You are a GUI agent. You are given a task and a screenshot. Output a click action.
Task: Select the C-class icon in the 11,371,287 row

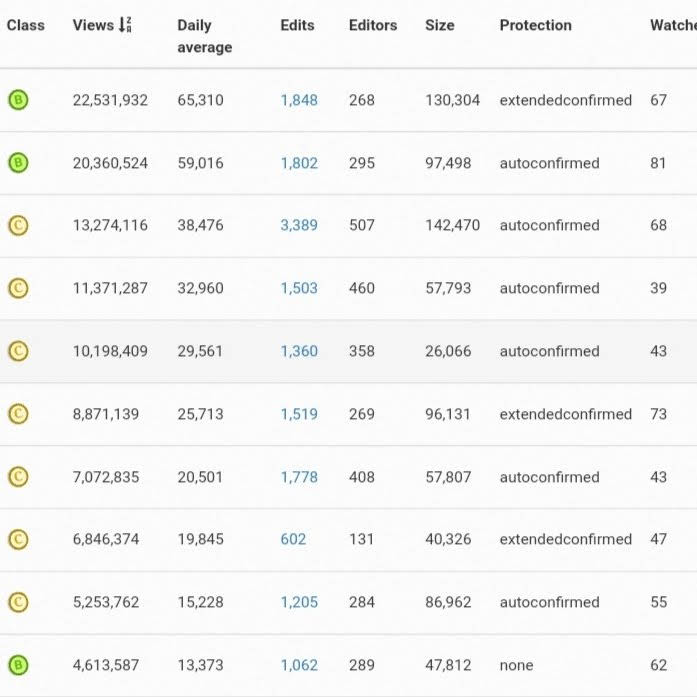[x=18, y=288]
